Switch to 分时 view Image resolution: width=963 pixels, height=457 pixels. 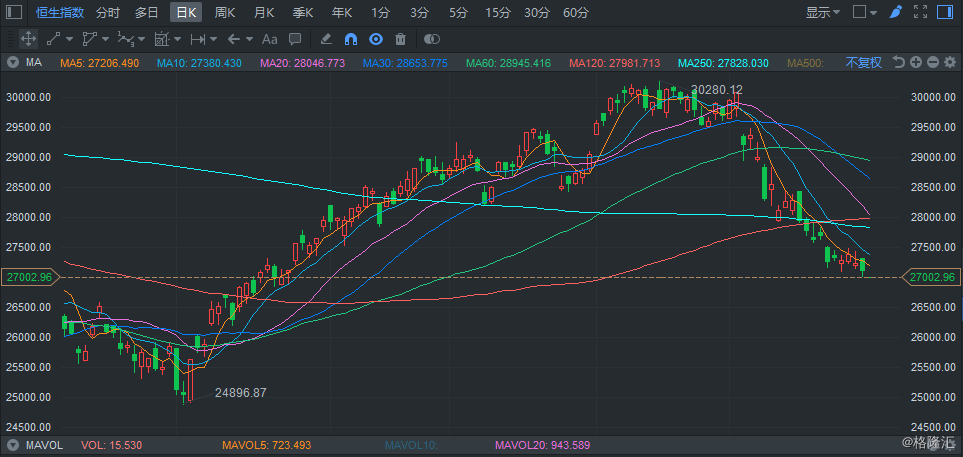(108, 12)
